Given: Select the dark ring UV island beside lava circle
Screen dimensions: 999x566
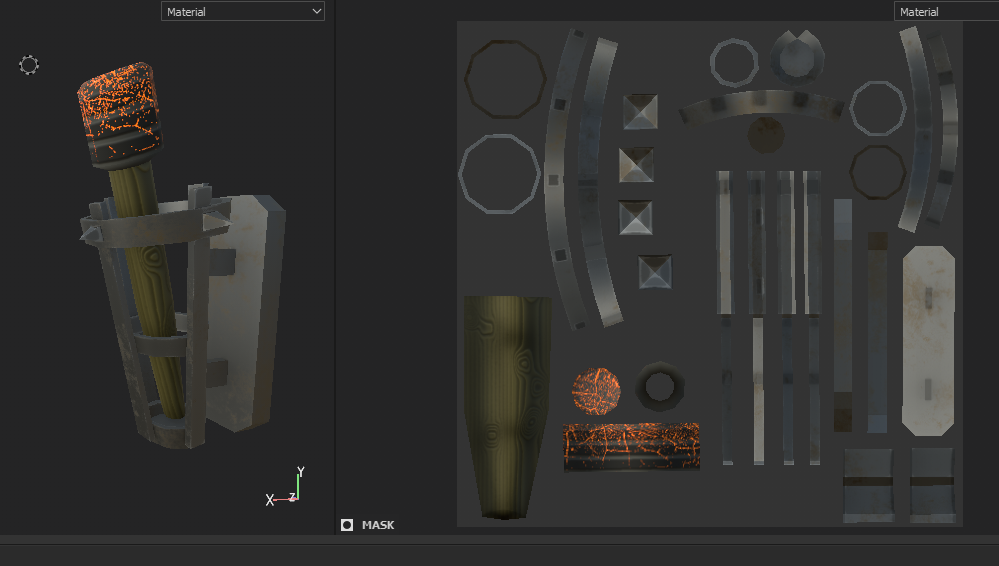Looking at the screenshot, I should 660,386.
